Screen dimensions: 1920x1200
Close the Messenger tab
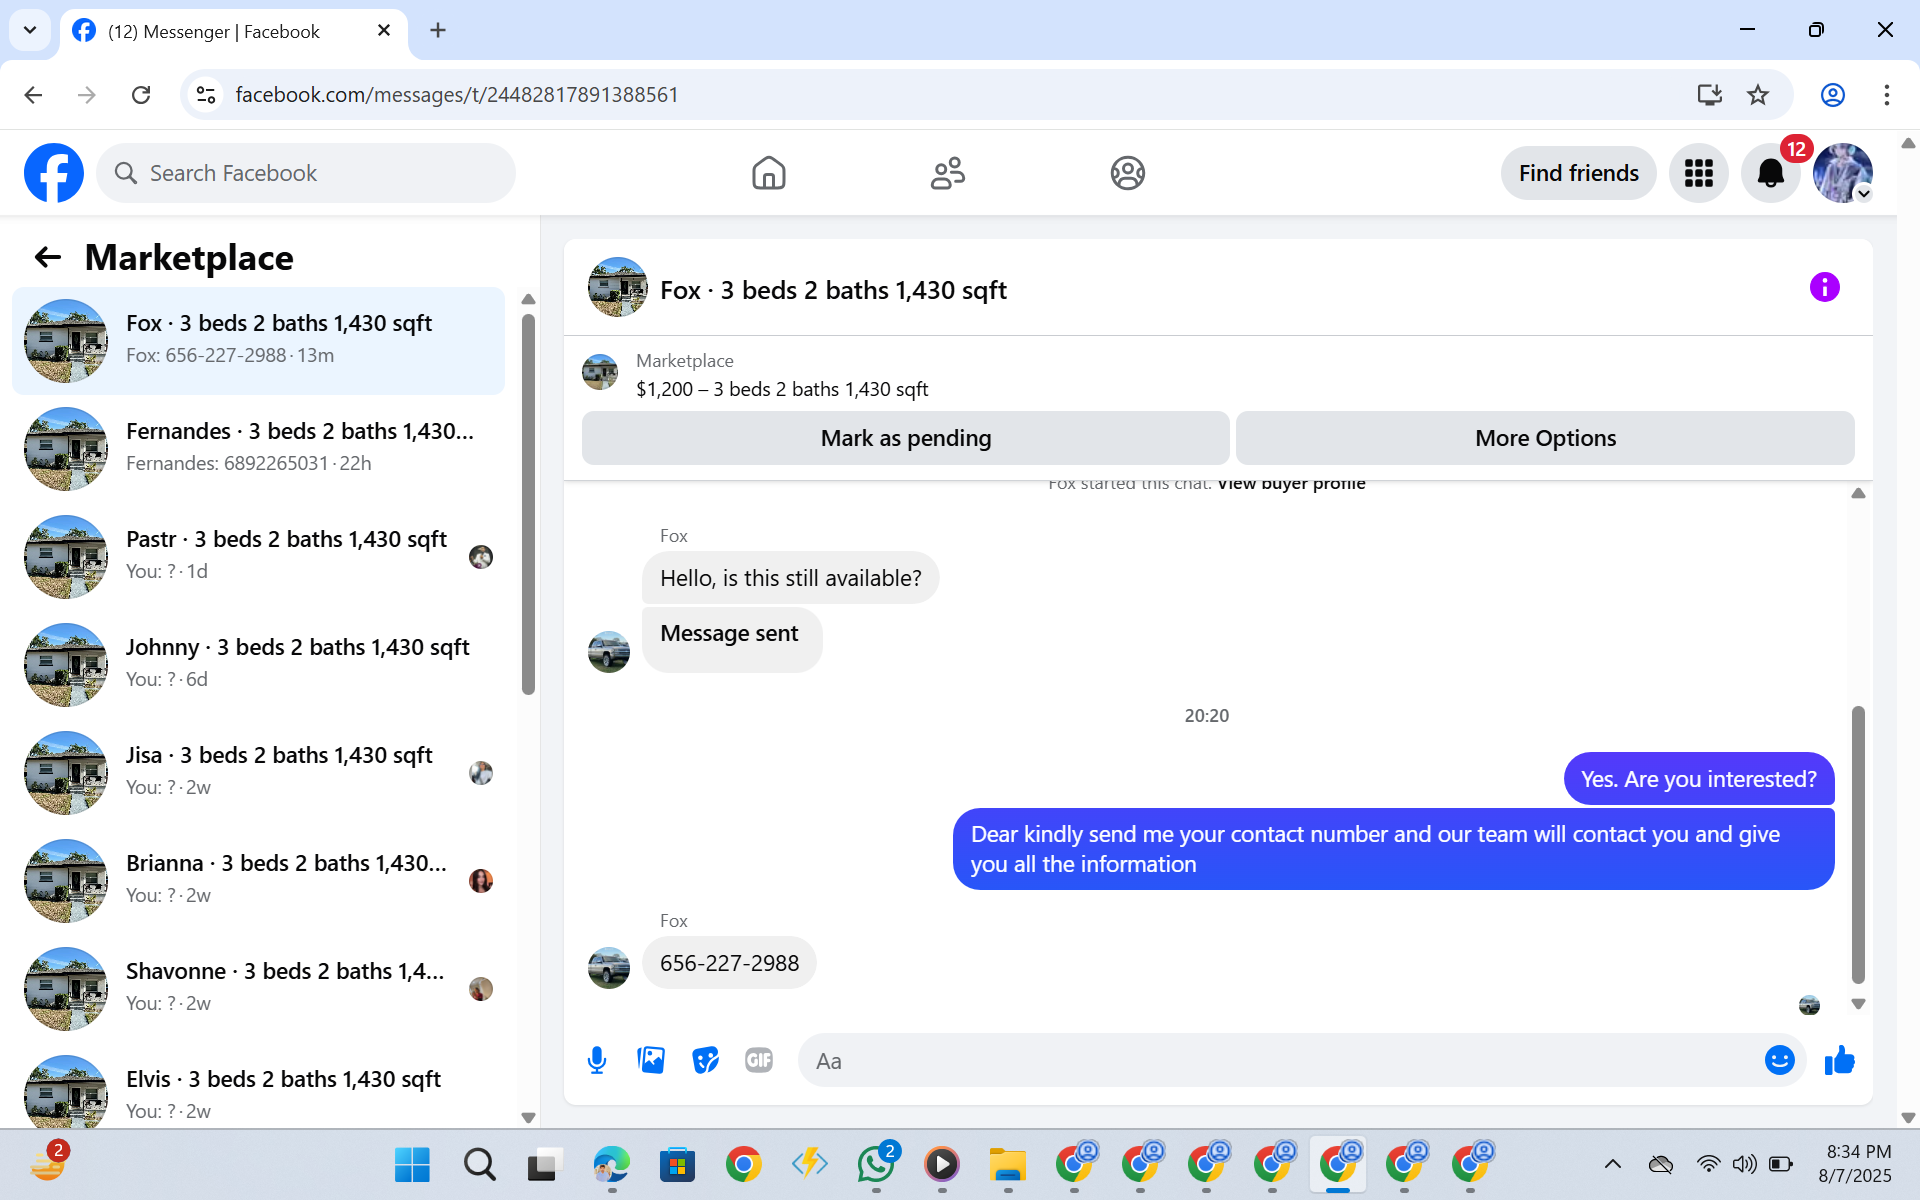click(384, 31)
